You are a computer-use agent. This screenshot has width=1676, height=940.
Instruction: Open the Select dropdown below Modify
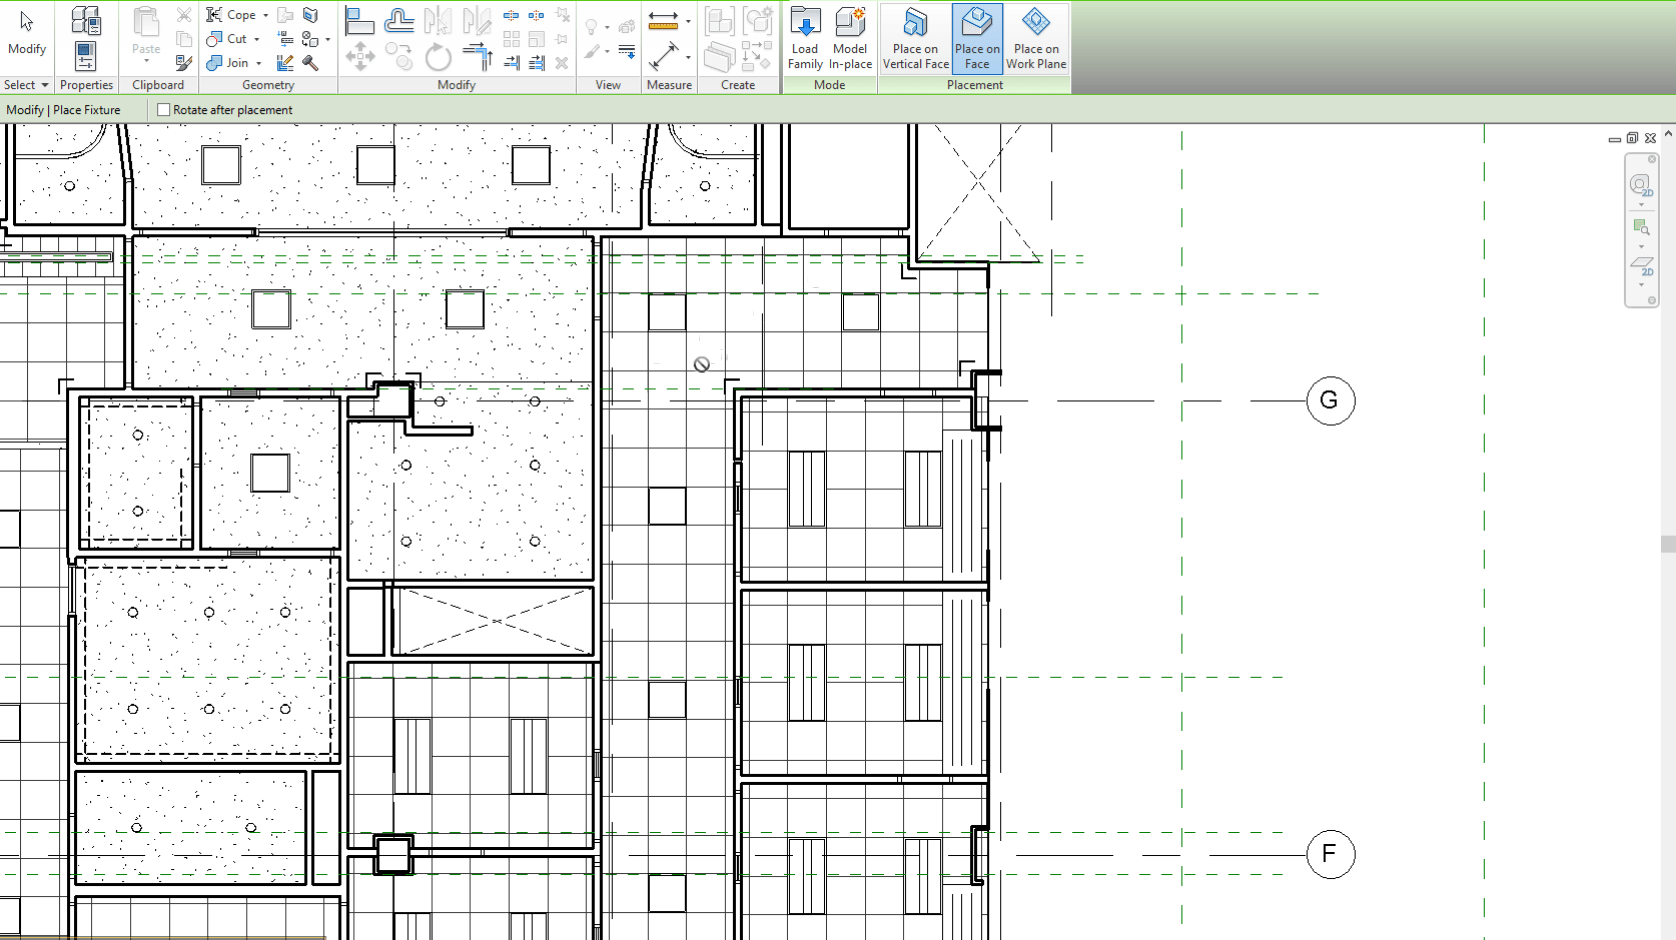25,84
